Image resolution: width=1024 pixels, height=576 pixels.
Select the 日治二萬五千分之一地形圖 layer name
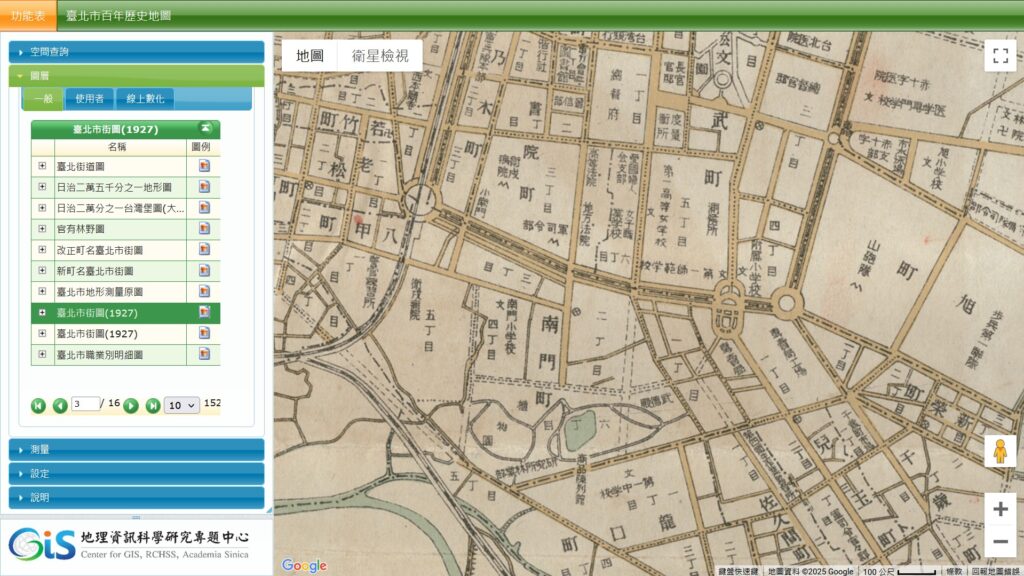point(114,187)
